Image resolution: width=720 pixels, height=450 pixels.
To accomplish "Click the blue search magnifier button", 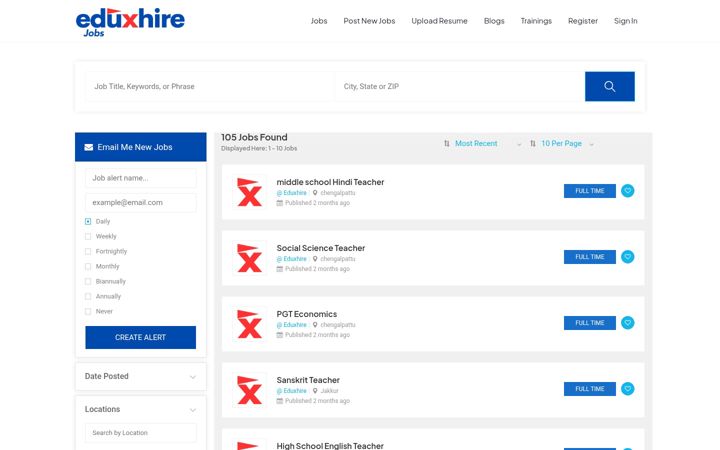I will pos(609,86).
